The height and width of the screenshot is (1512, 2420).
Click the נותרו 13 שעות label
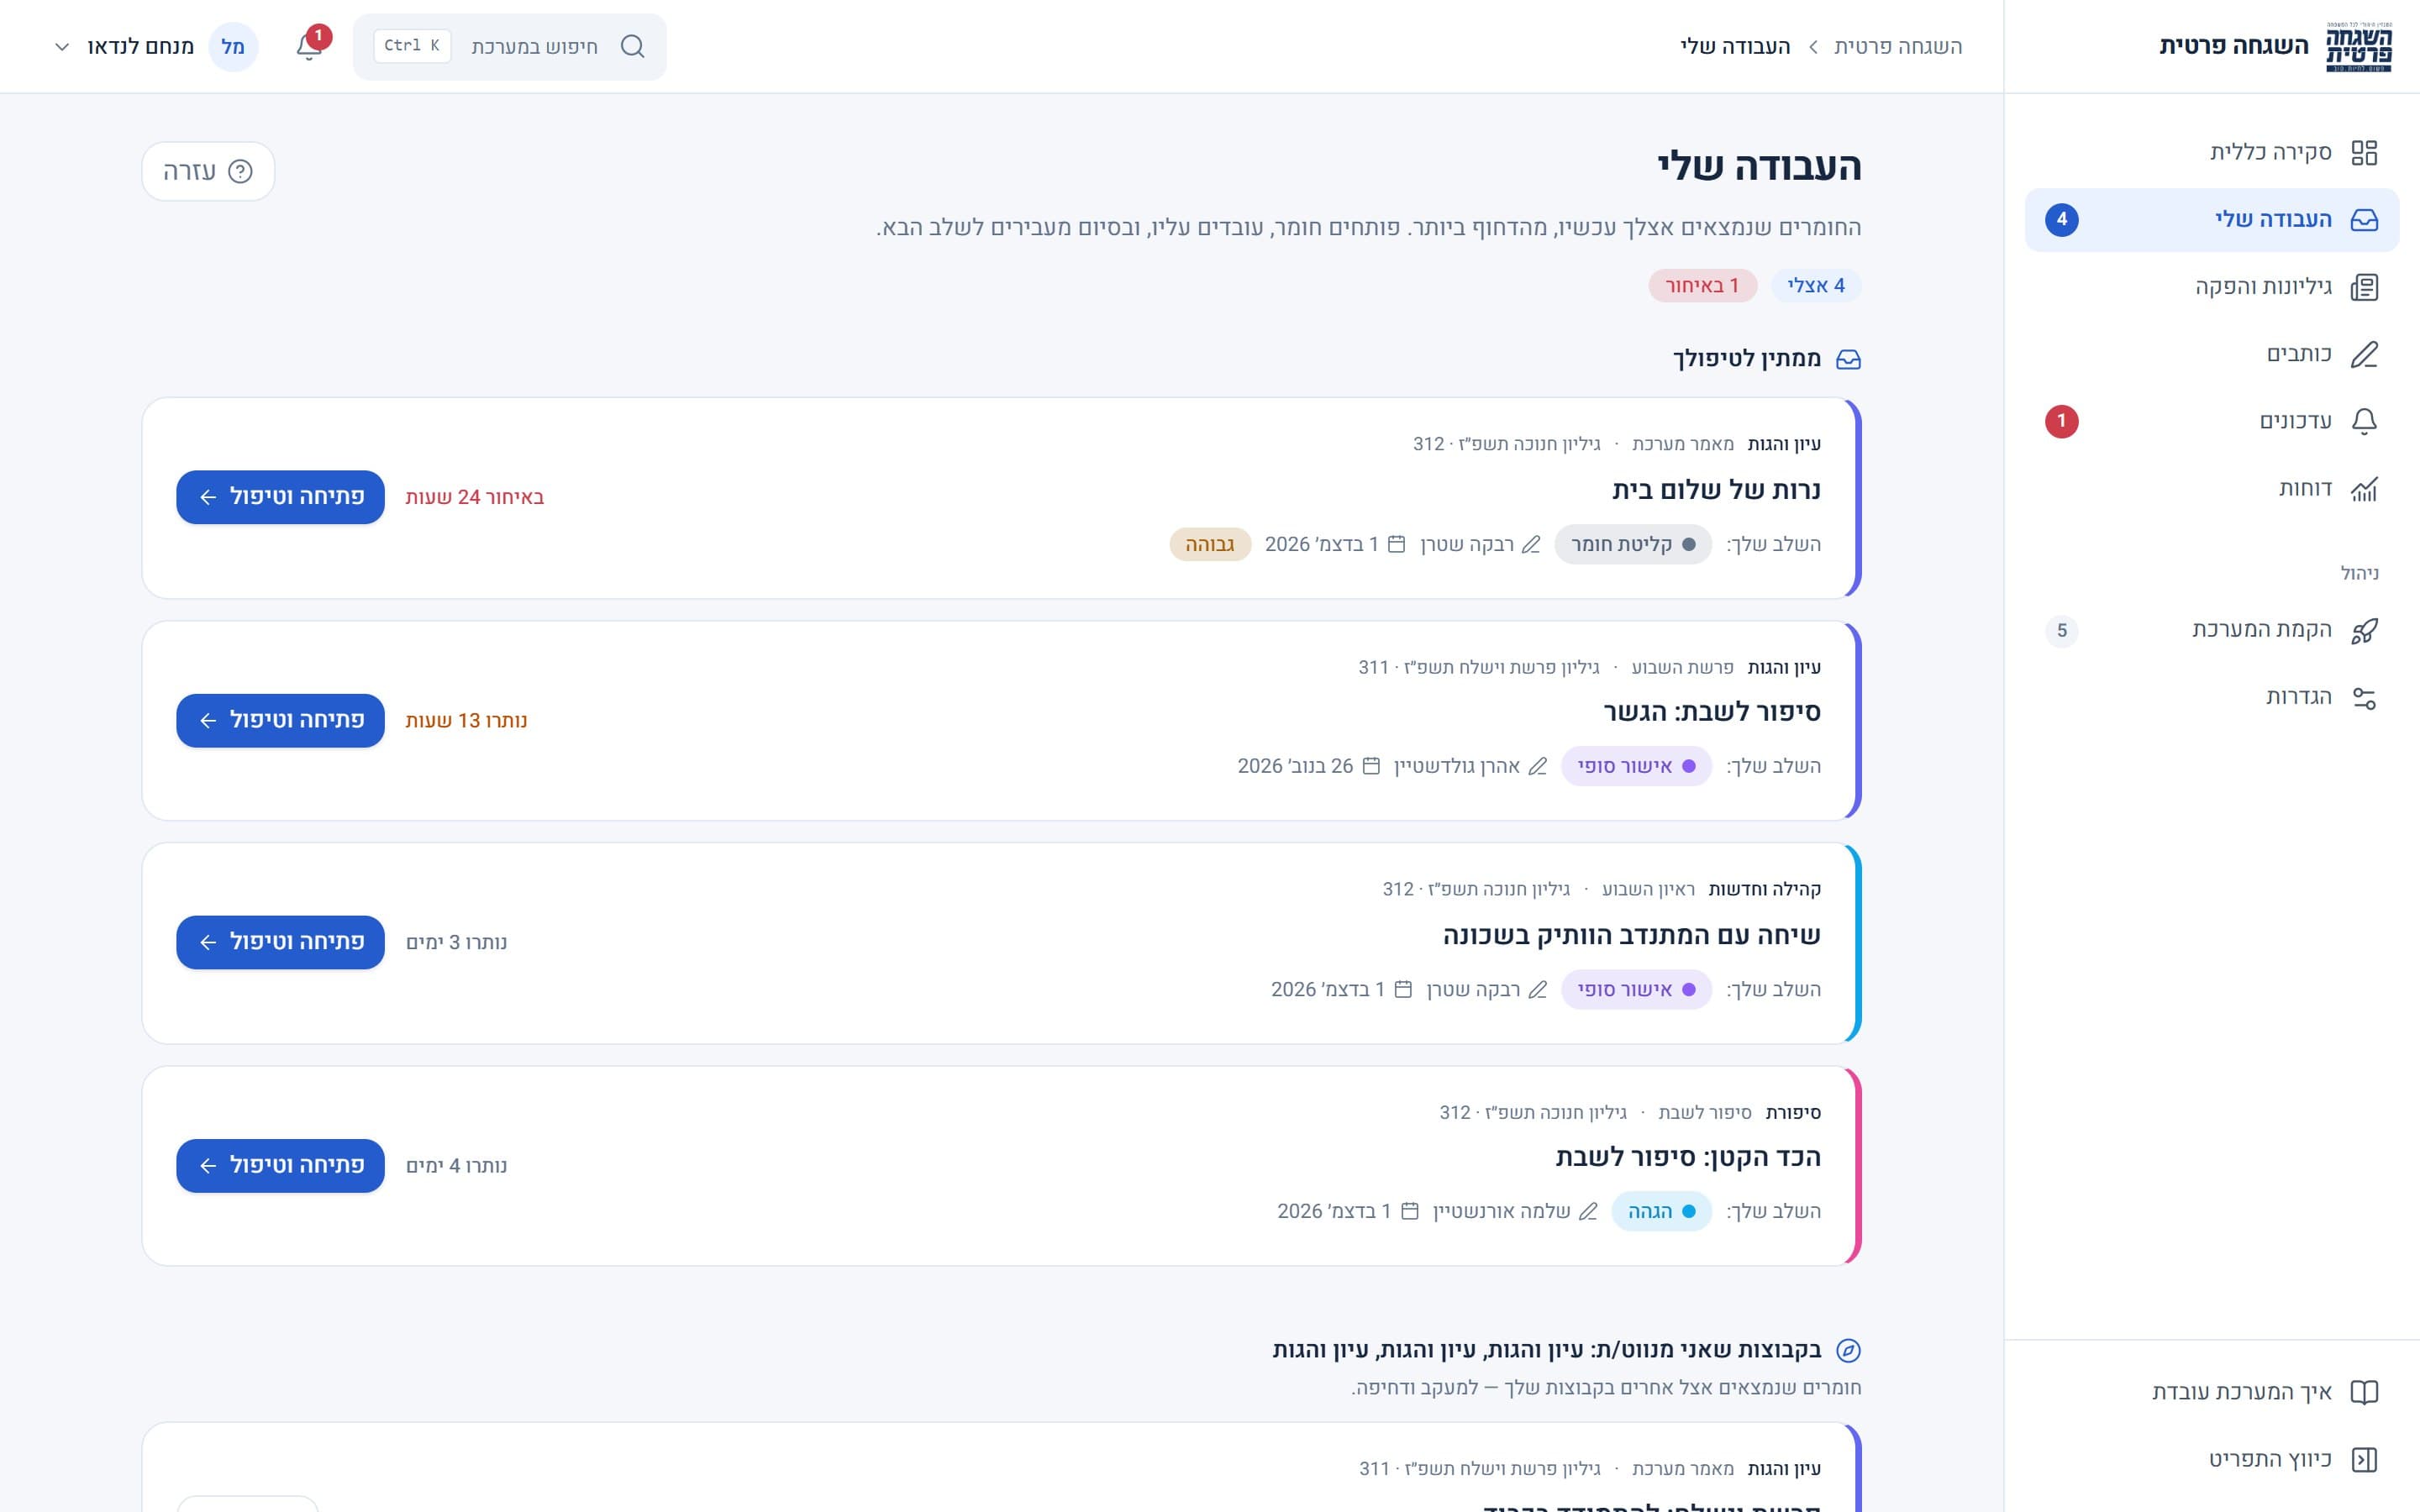466,720
